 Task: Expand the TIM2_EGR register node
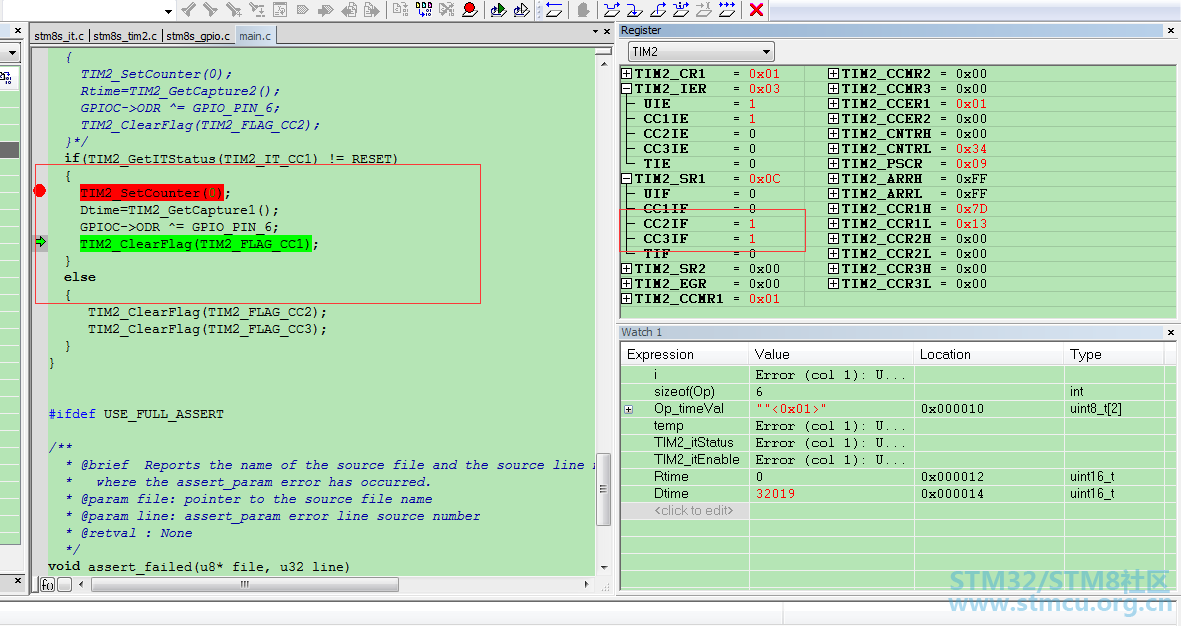(626, 283)
